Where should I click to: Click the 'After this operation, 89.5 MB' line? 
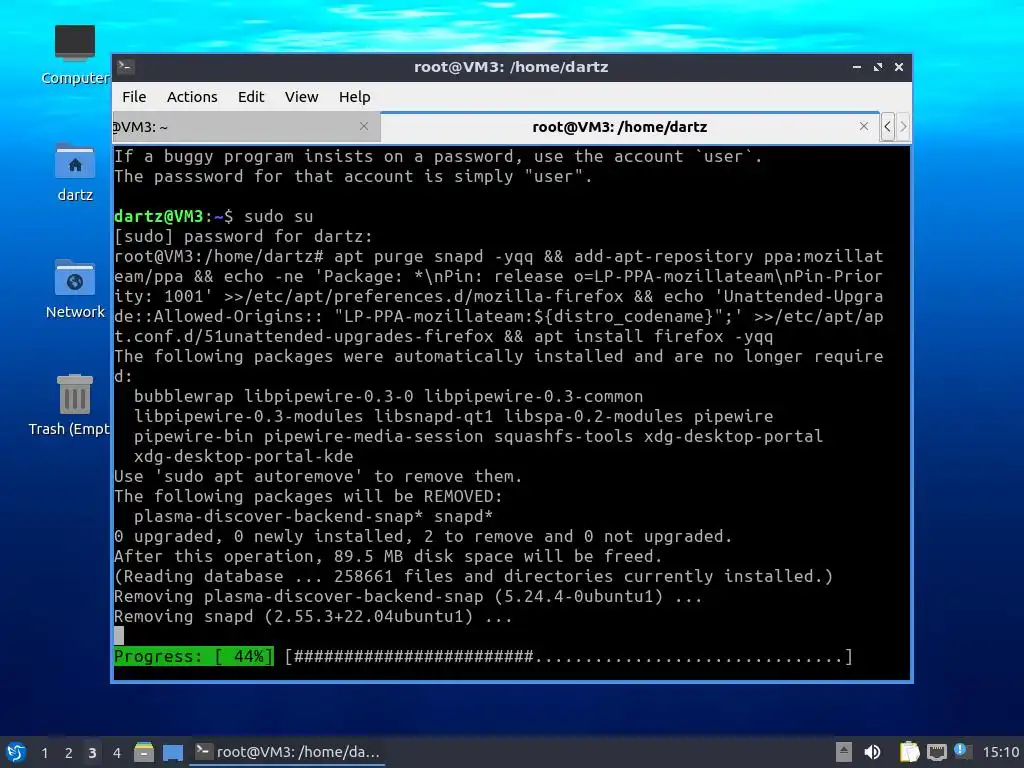(388, 556)
